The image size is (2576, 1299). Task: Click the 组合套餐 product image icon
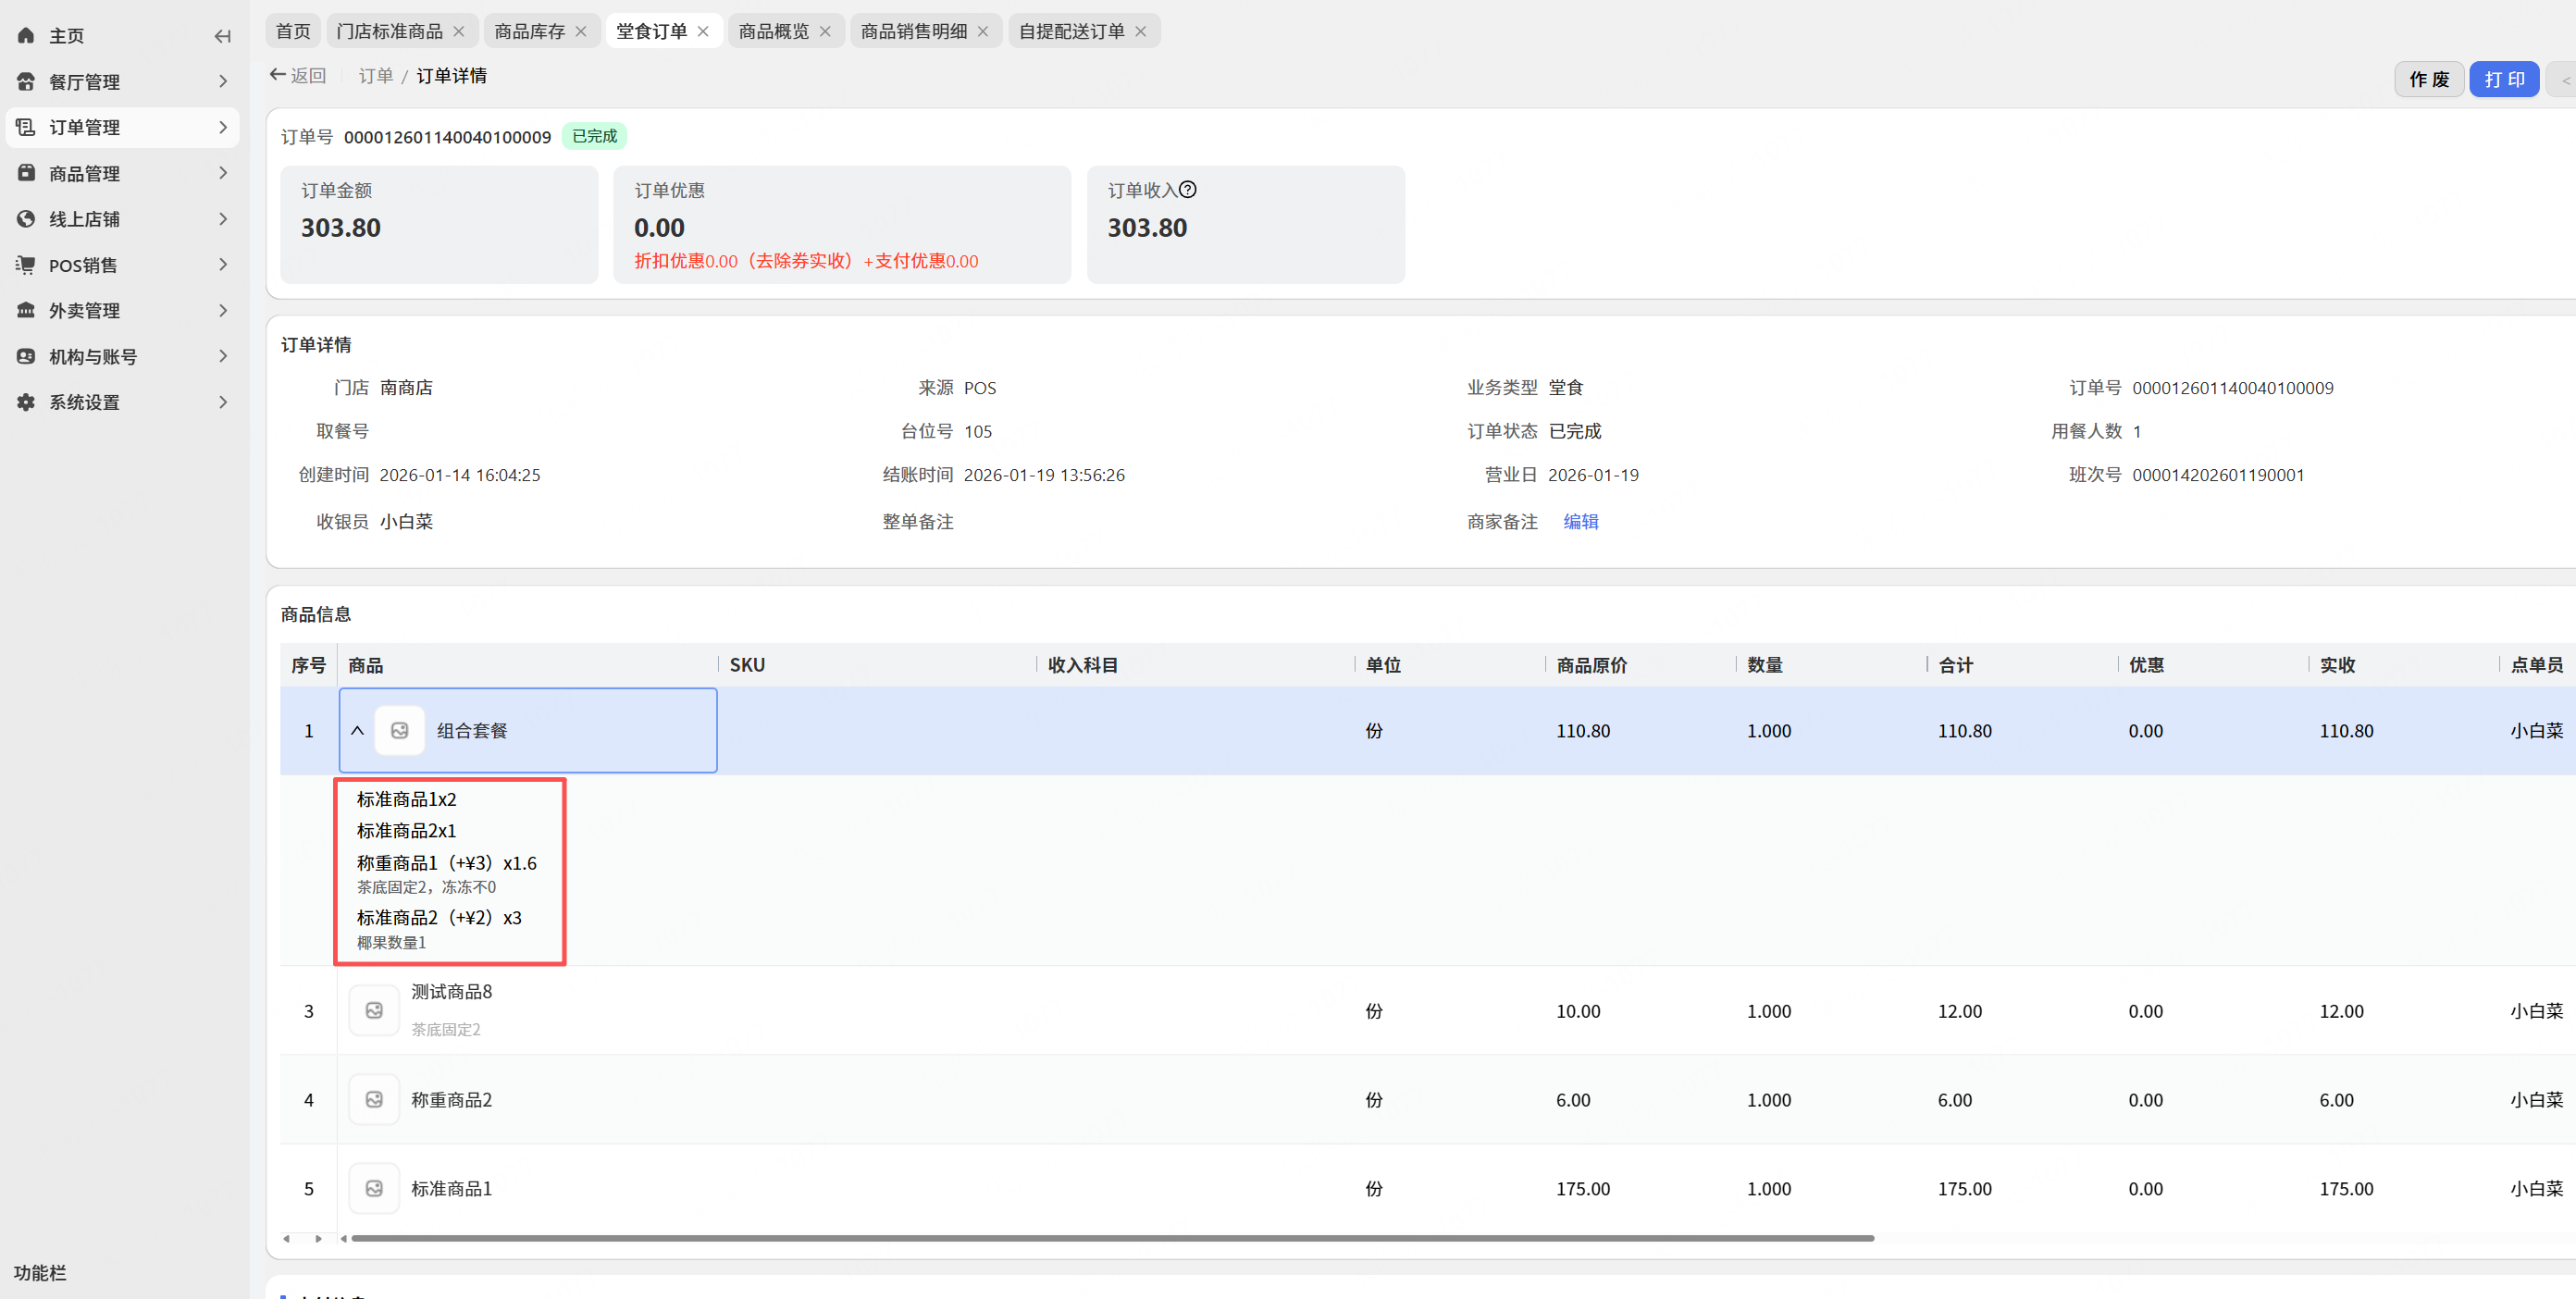tap(399, 731)
